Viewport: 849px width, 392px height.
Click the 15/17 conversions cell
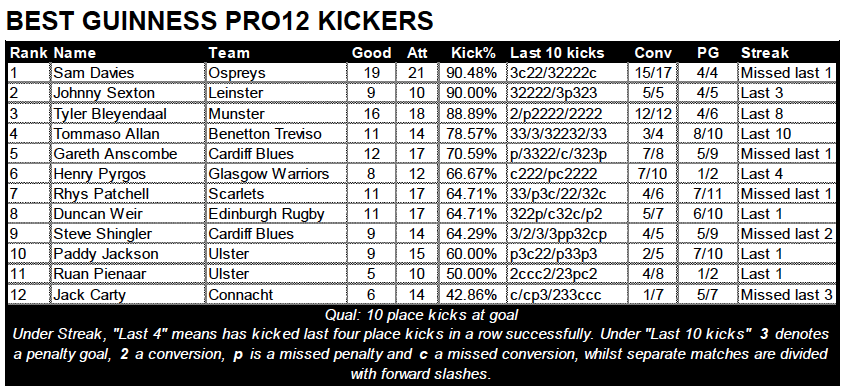point(653,73)
